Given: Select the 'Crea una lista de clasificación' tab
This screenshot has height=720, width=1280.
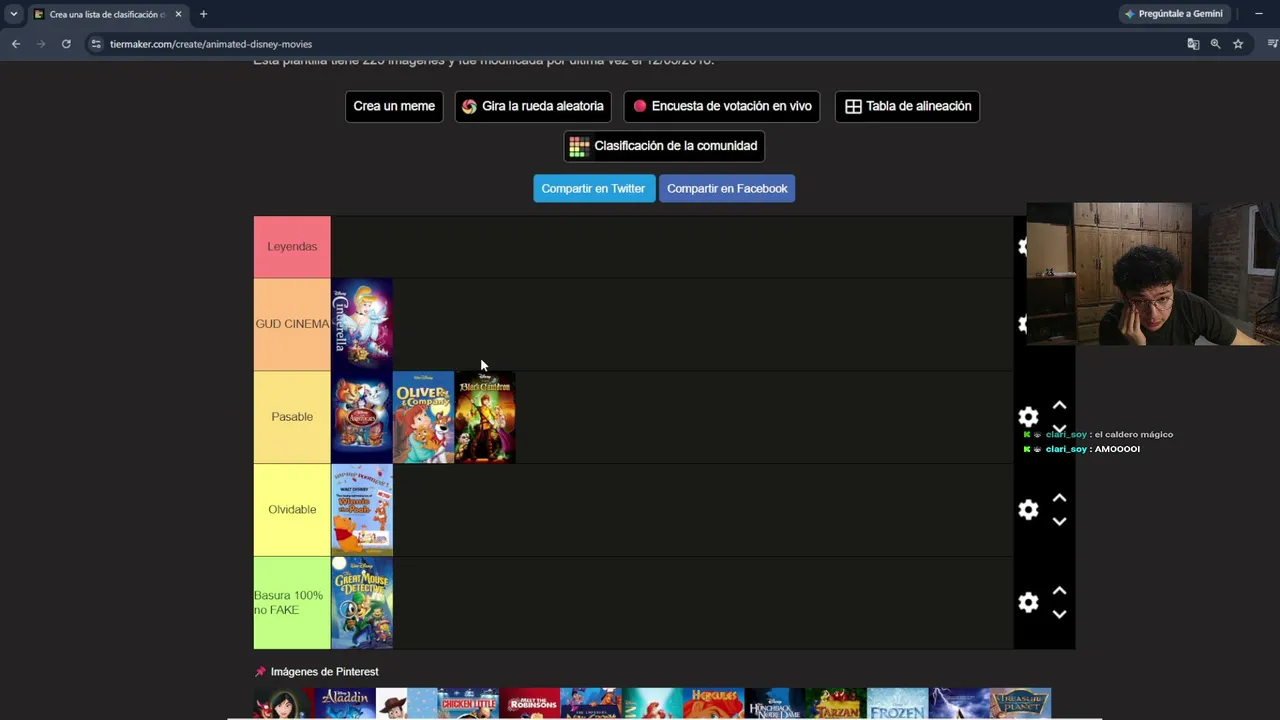Looking at the screenshot, I should click(x=107, y=14).
